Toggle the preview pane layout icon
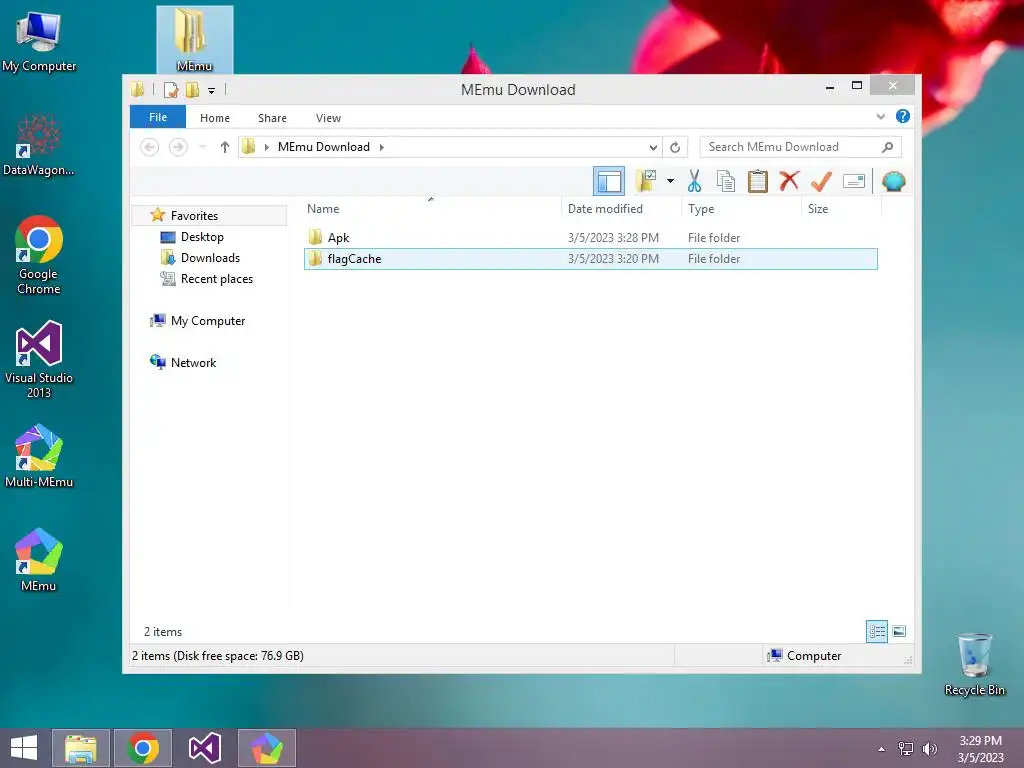1024x768 pixels. click(x=609, y=181)
